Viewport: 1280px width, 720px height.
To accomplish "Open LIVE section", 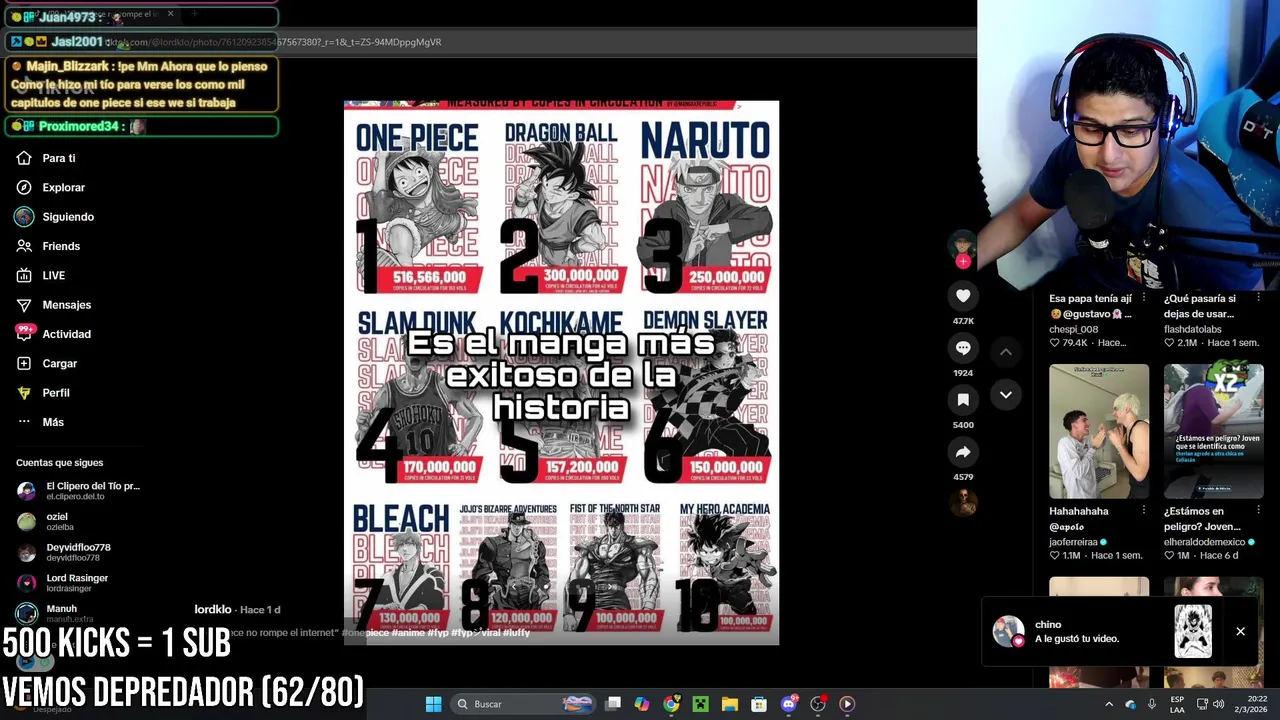I will (x=41, y=275).
